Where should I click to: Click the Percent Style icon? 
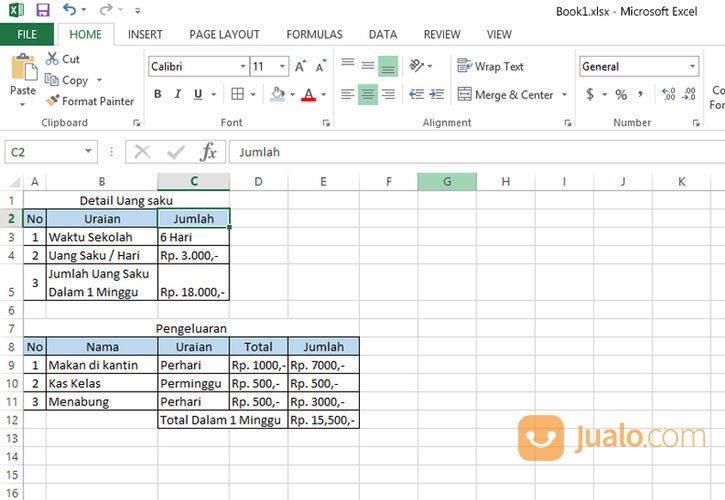point(621,95)
